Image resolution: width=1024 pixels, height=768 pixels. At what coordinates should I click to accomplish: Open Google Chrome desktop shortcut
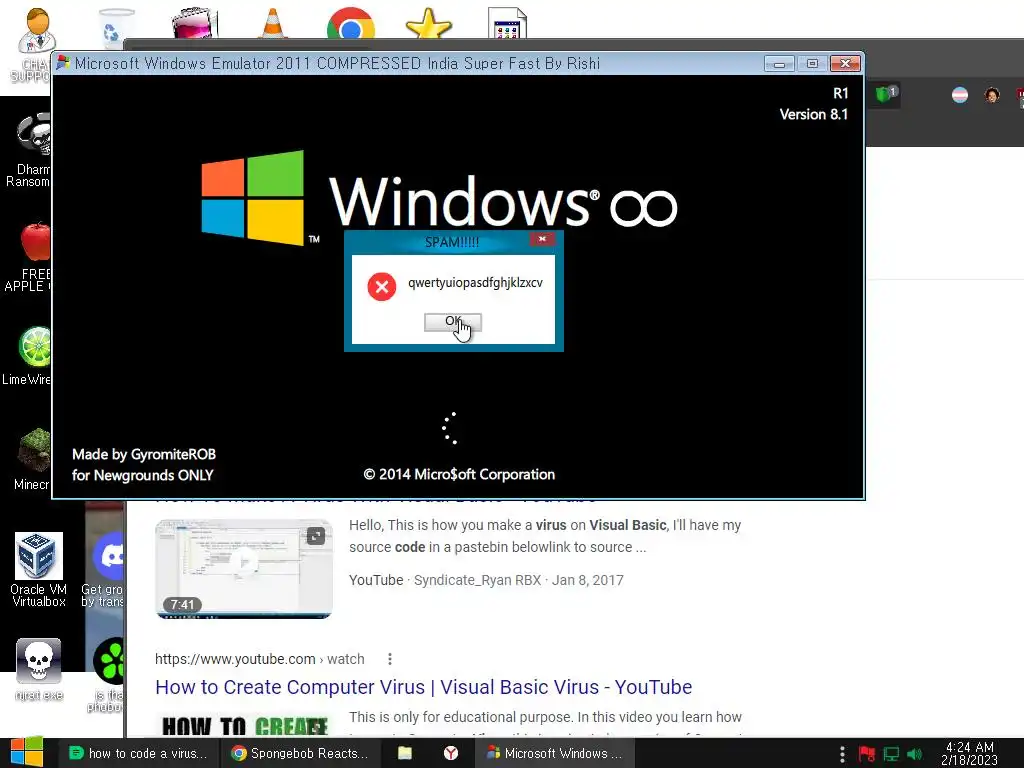351,24
